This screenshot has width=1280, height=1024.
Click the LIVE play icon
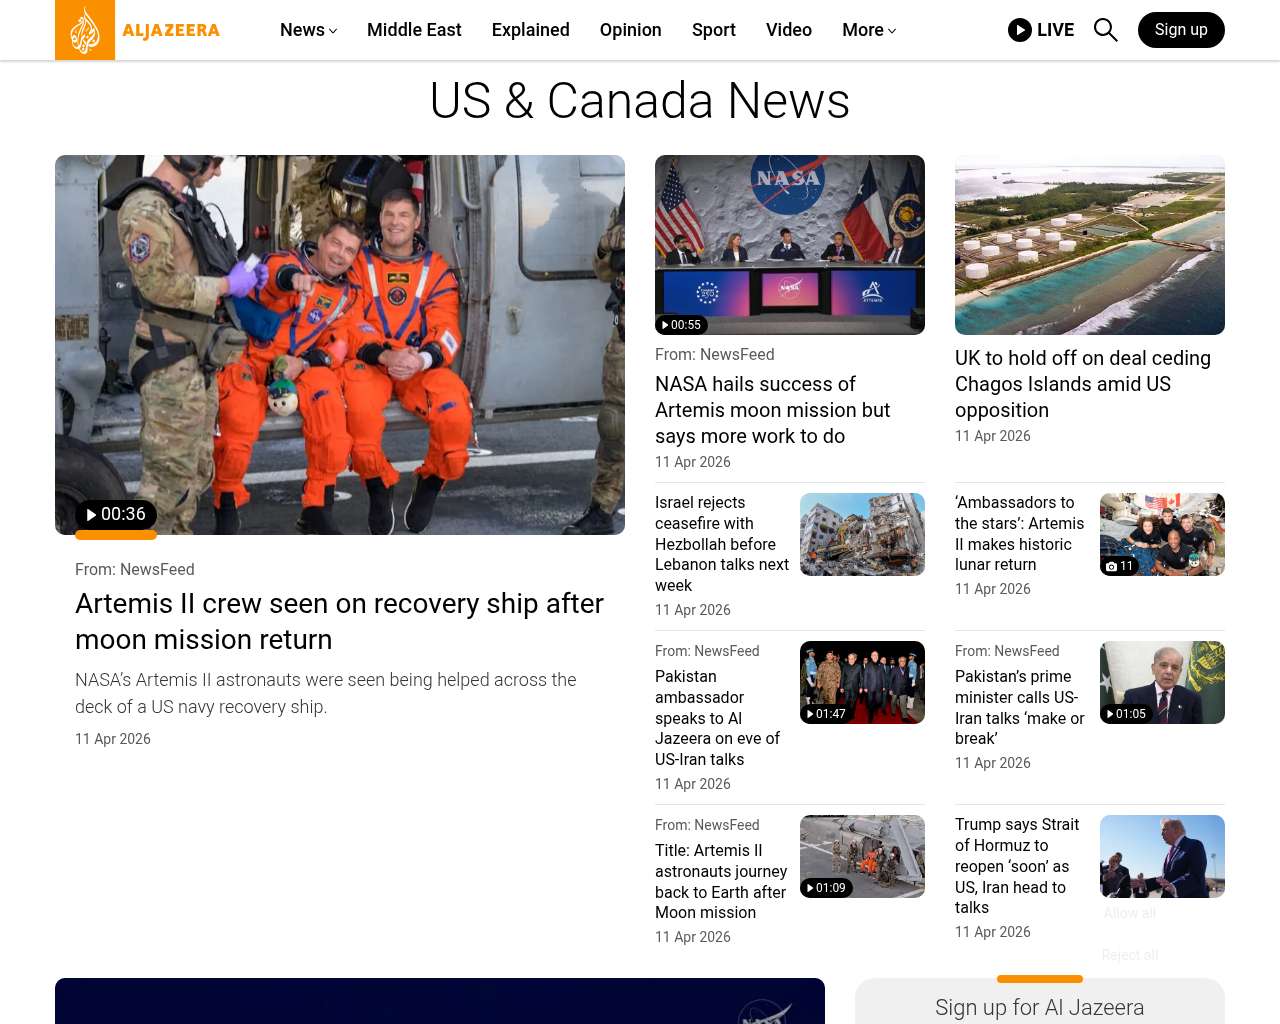pyautogui.click(x=1020, y=30)
